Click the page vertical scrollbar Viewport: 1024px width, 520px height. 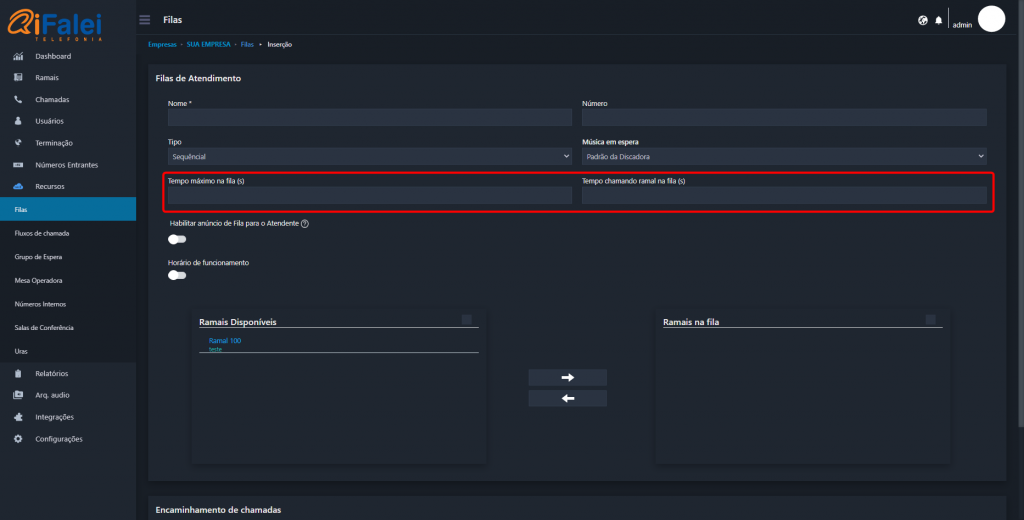click(x=1019, y=200)
